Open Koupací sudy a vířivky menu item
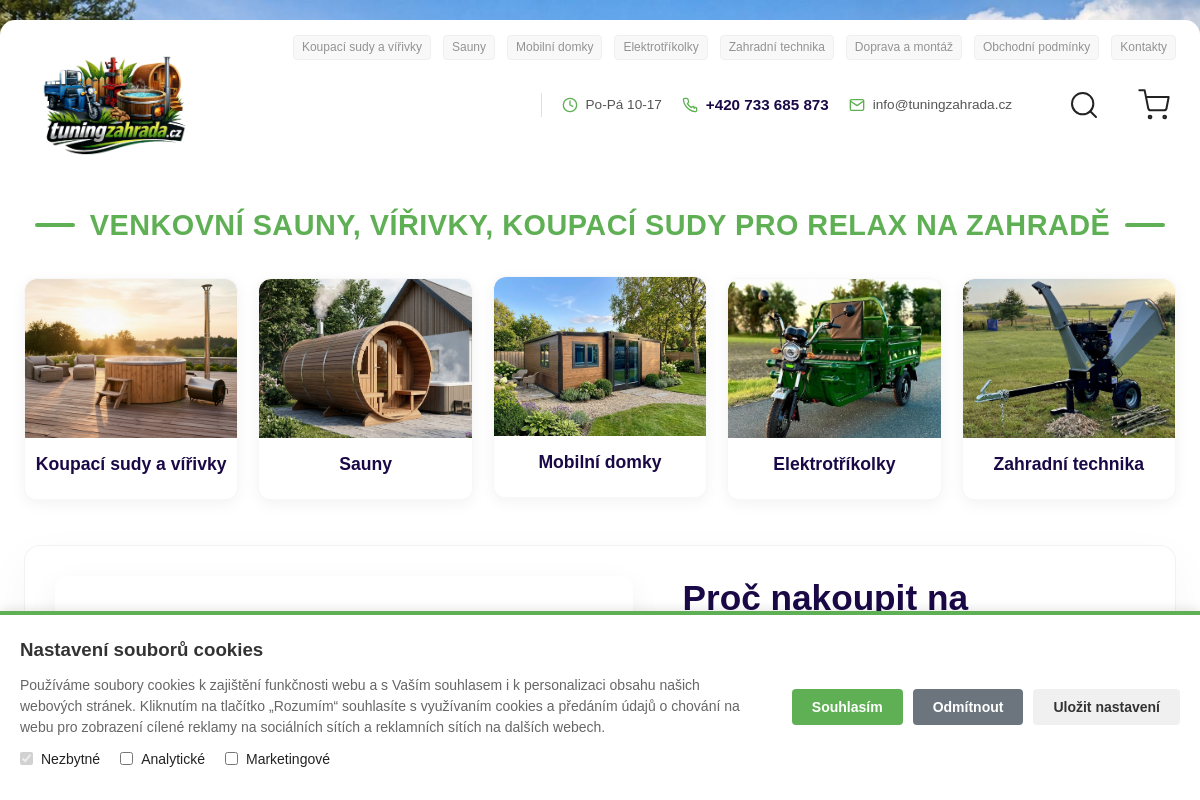The width and height of the screenshot is (1200, 800). pyautogui.click(x=362, y=47)
